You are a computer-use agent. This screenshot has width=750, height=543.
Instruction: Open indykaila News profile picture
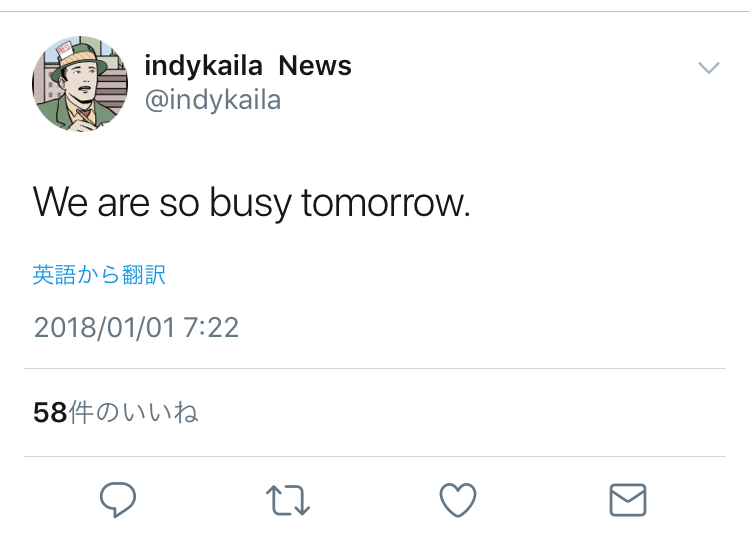(80, 84)
